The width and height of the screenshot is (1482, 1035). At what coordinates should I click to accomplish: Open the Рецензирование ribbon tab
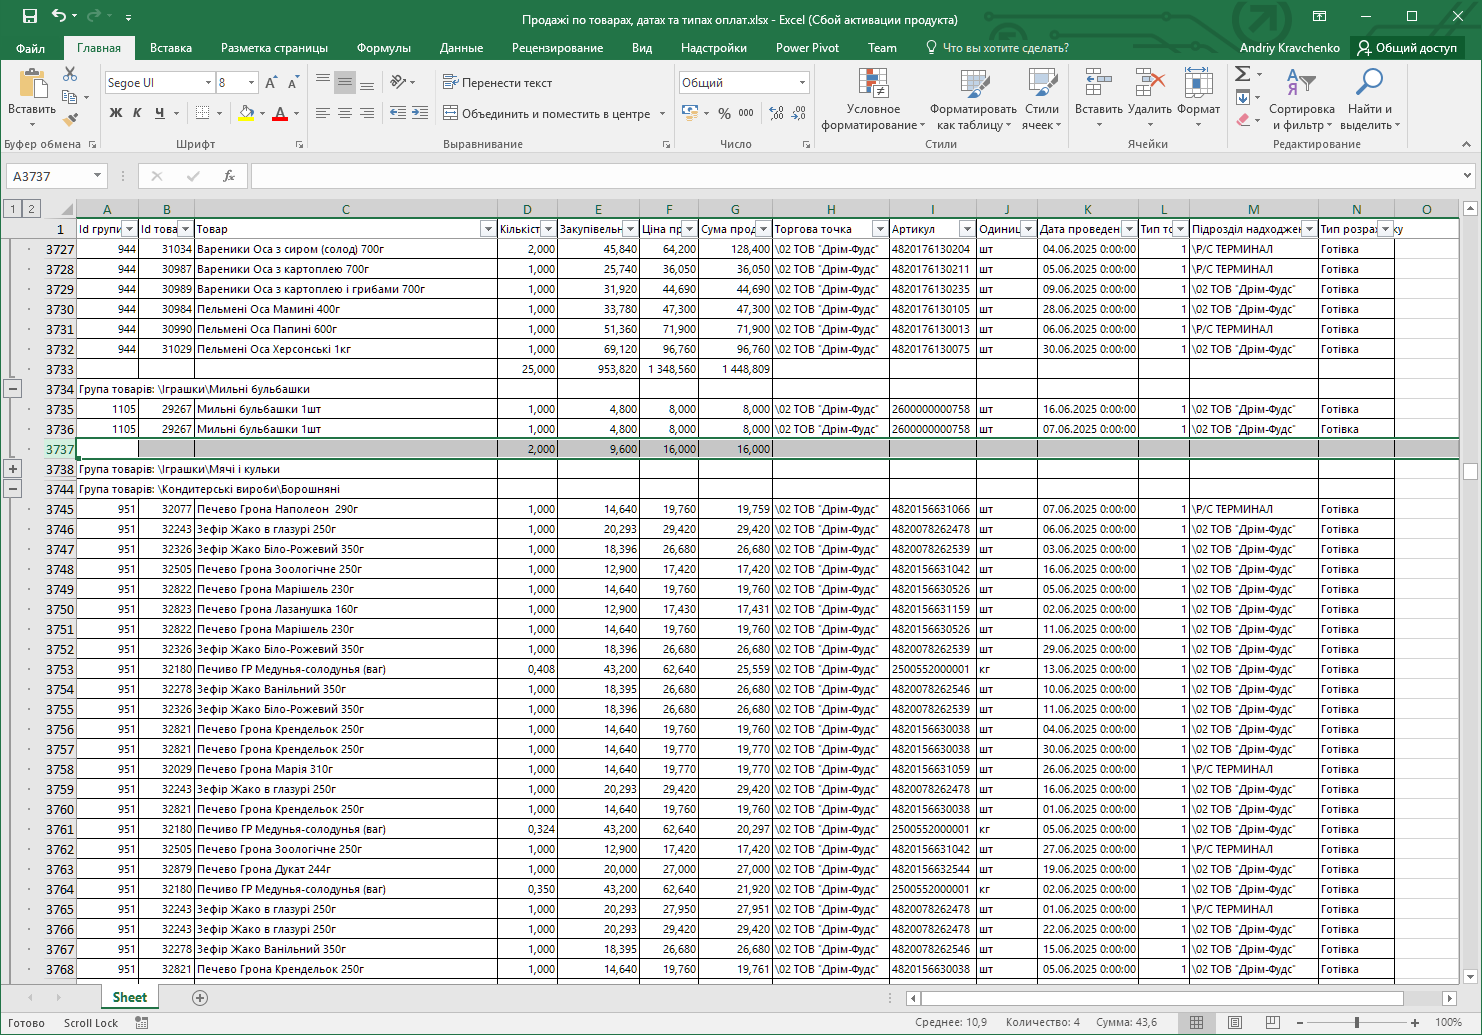(557, 48)
